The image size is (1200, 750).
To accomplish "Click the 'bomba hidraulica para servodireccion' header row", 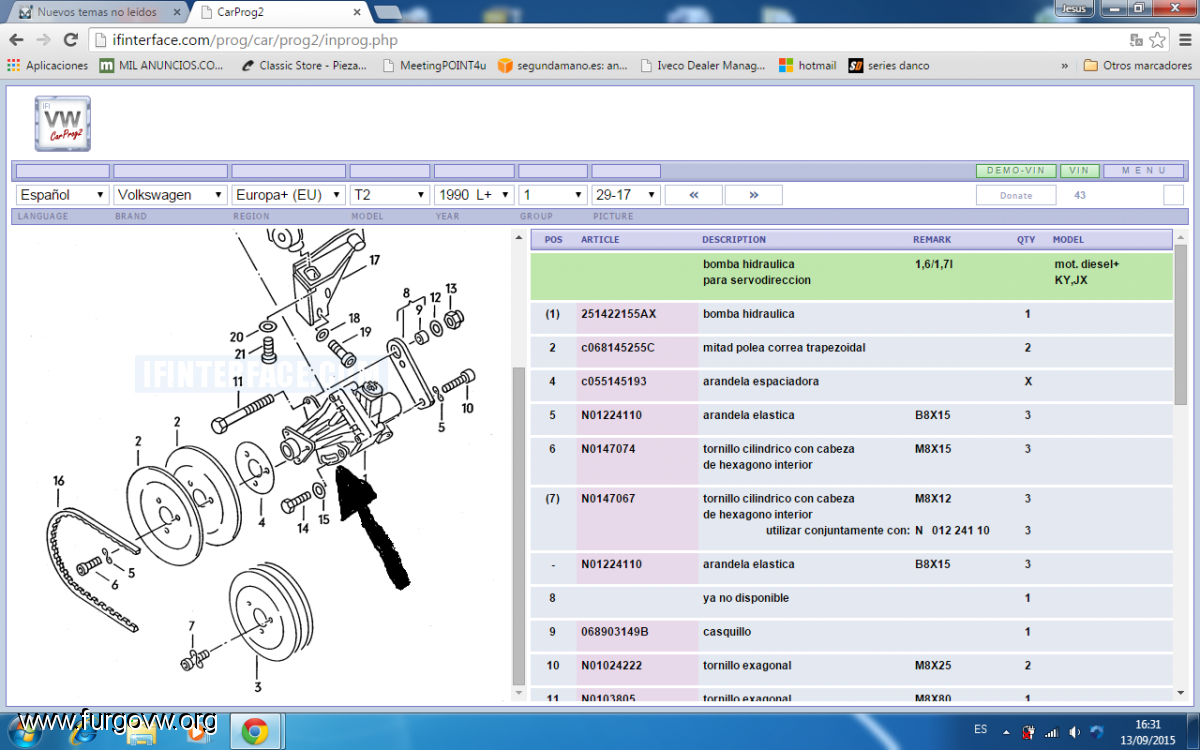I will pyautogui.click(x=851, y=275).
